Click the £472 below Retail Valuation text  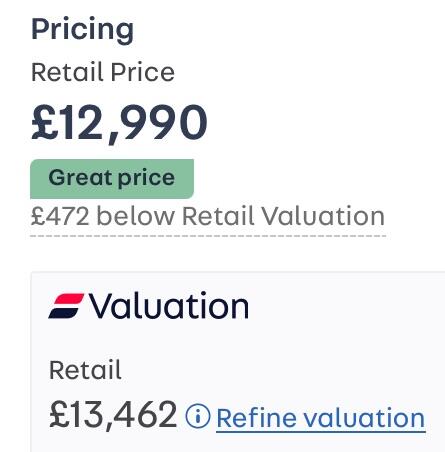pos(208,216)
